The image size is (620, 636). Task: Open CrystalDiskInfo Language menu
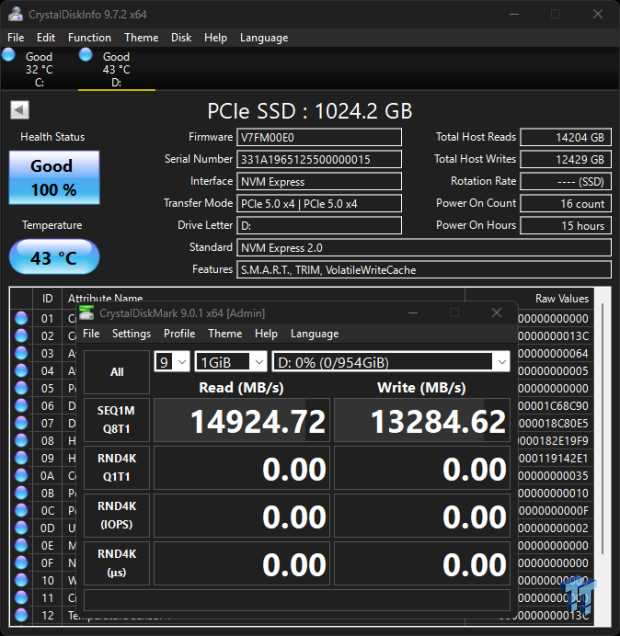tap(264, 38)
